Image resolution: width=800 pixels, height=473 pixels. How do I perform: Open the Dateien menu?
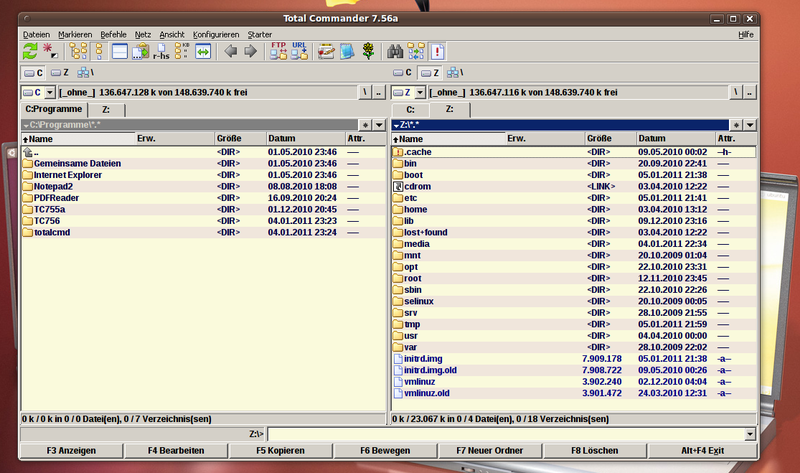pos(36,35)
